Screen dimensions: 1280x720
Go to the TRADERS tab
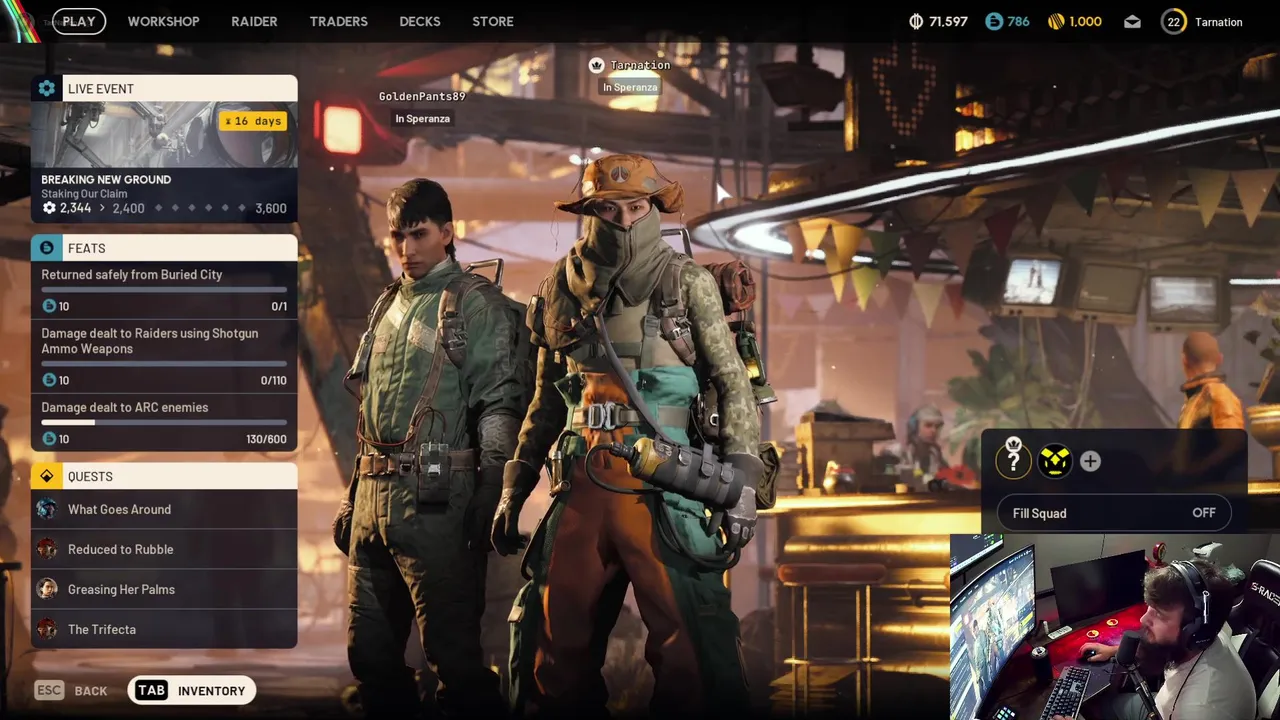tap(338, 21)
